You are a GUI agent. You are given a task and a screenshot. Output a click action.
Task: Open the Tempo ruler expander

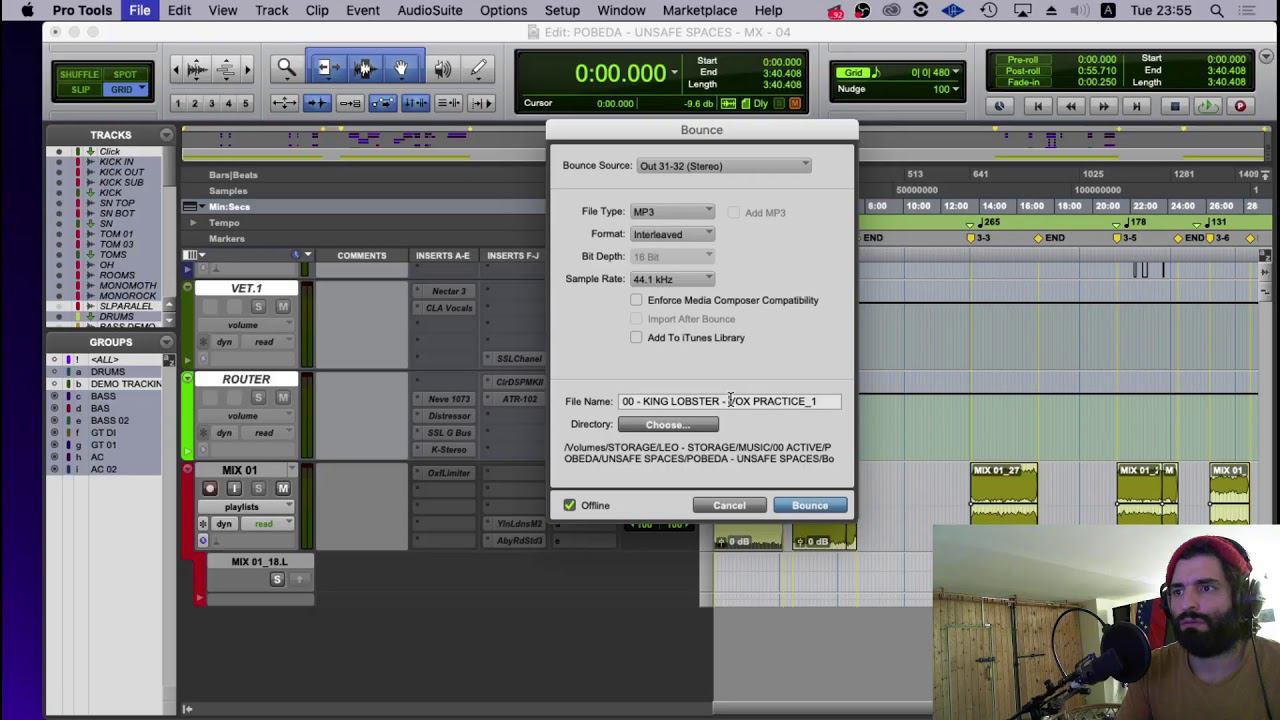193,223
